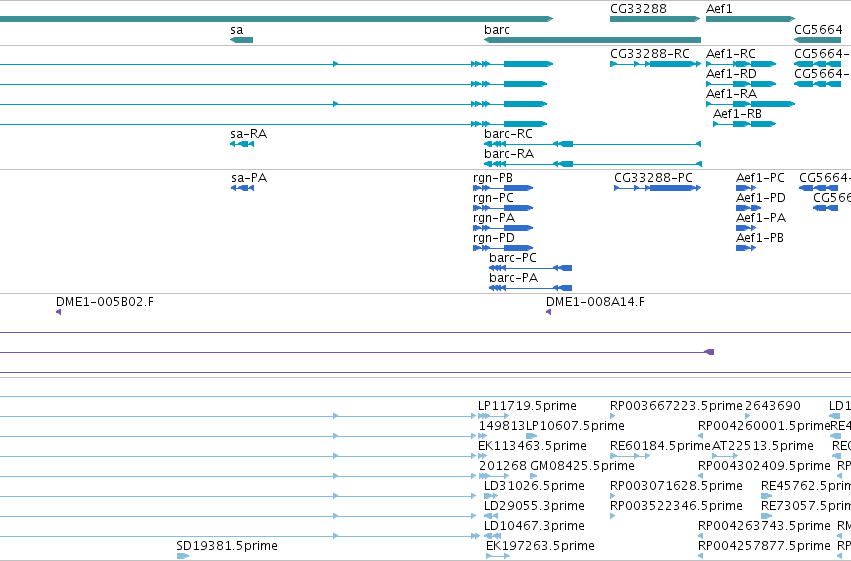Viewport: 851px width, 561px height.
Task: Select the barc-RC transcript label
Action: pyautogui.click(x=509, y=134)
